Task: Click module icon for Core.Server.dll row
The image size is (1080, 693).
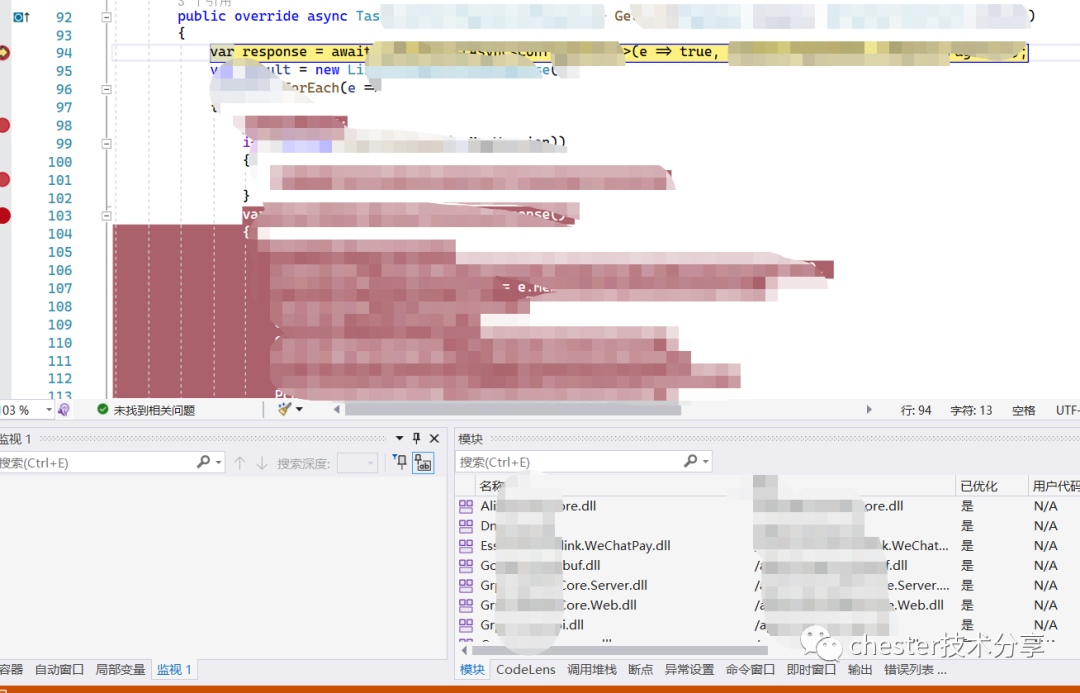Action: tap(466, 586)
